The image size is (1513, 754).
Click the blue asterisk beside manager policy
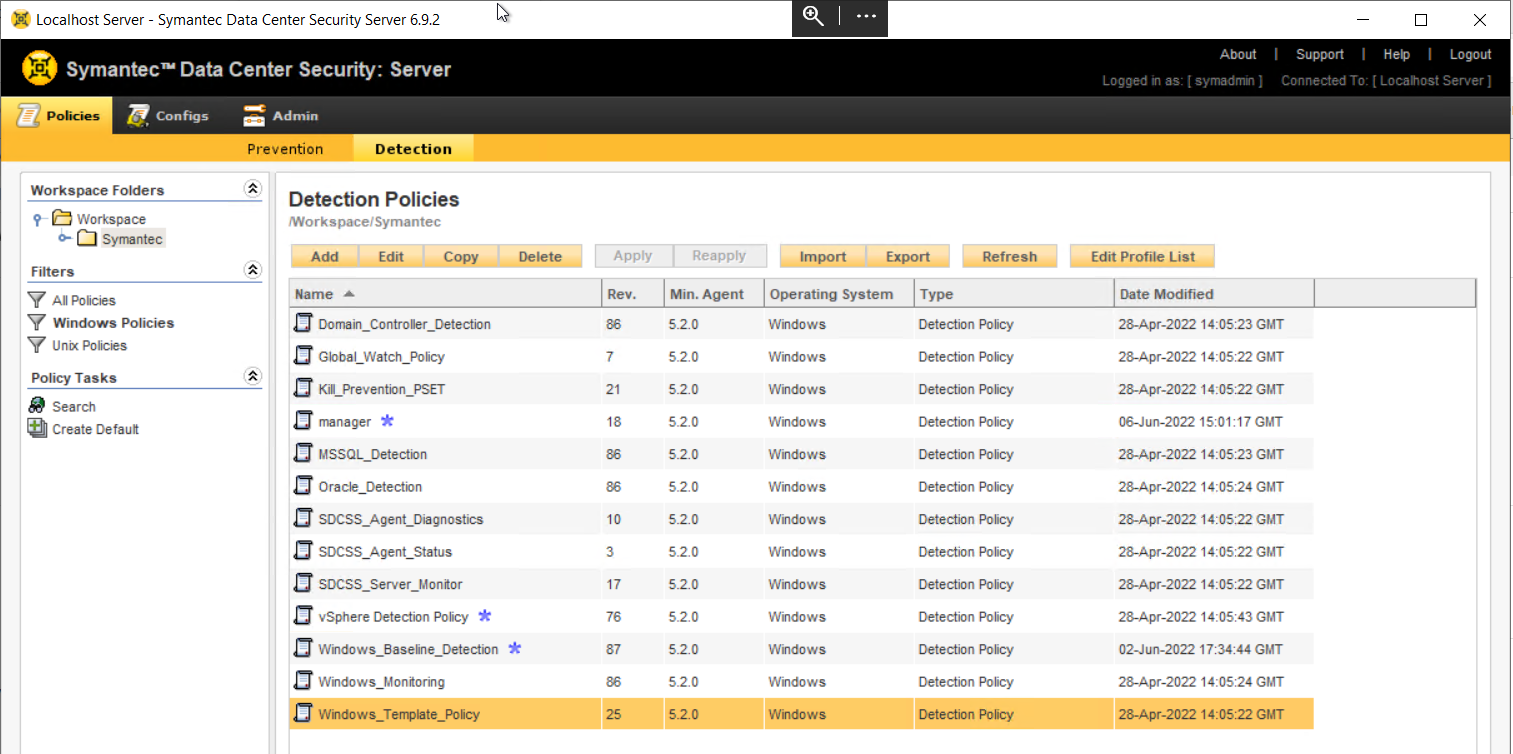(x=387, y=421)
